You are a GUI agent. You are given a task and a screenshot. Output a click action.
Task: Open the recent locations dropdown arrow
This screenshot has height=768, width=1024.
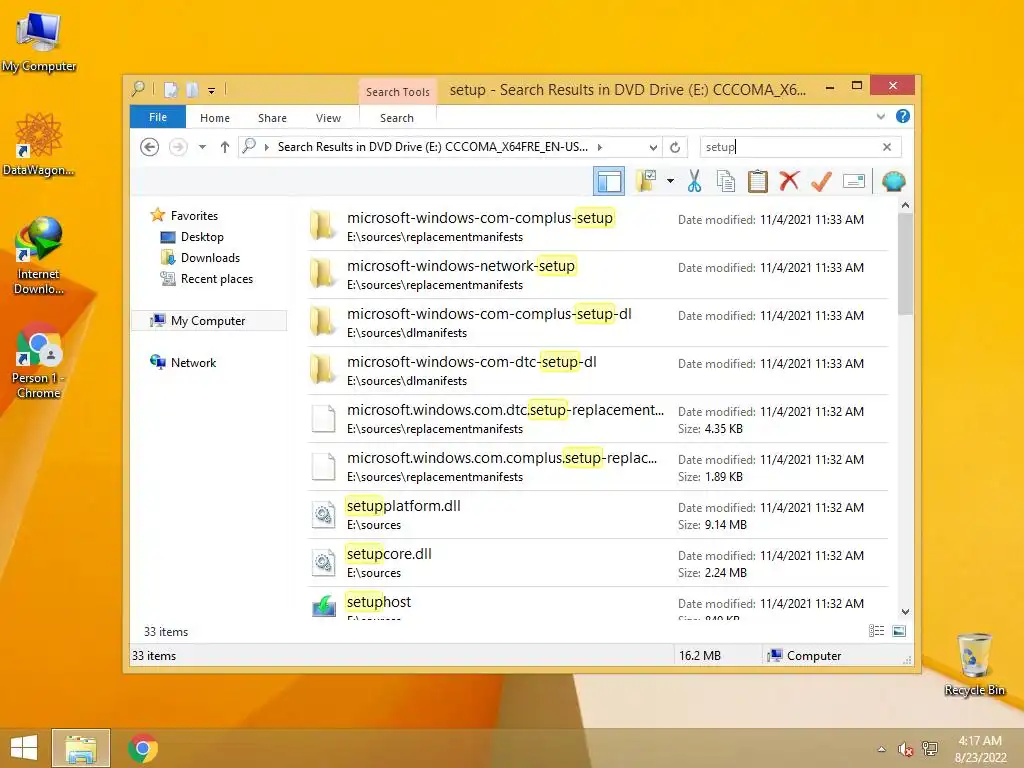(202, 147)
